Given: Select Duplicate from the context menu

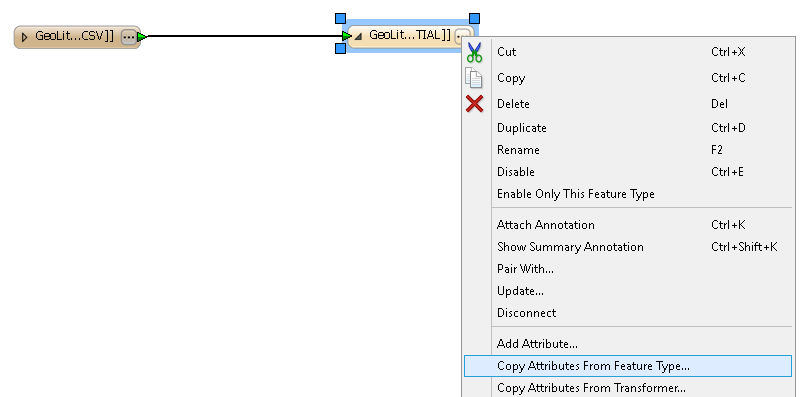Looking at the screenshot, I should click(x=521, y=128).
